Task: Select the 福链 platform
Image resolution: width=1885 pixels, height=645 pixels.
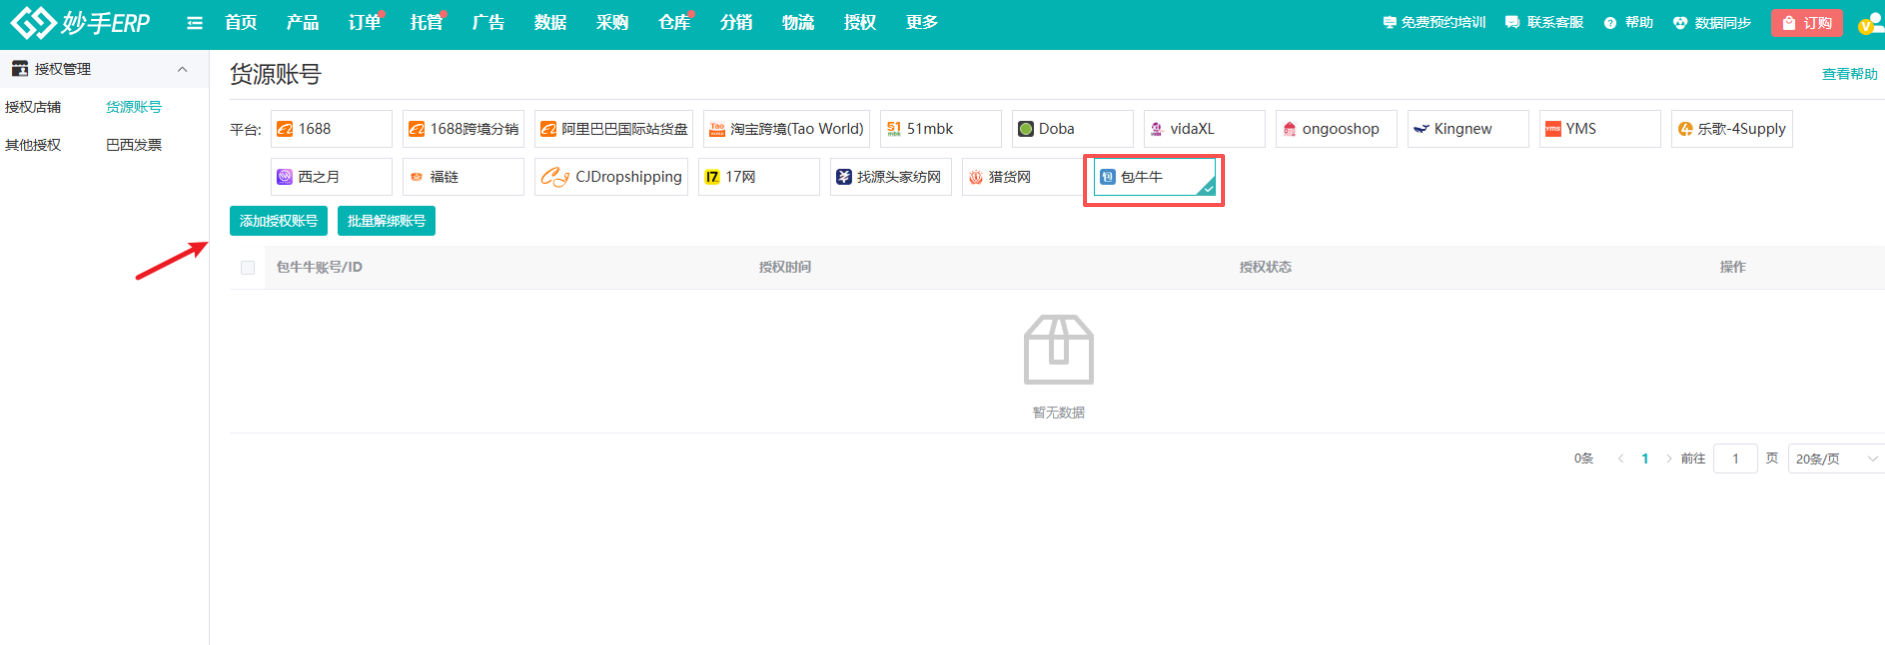Action: [463, 177]
